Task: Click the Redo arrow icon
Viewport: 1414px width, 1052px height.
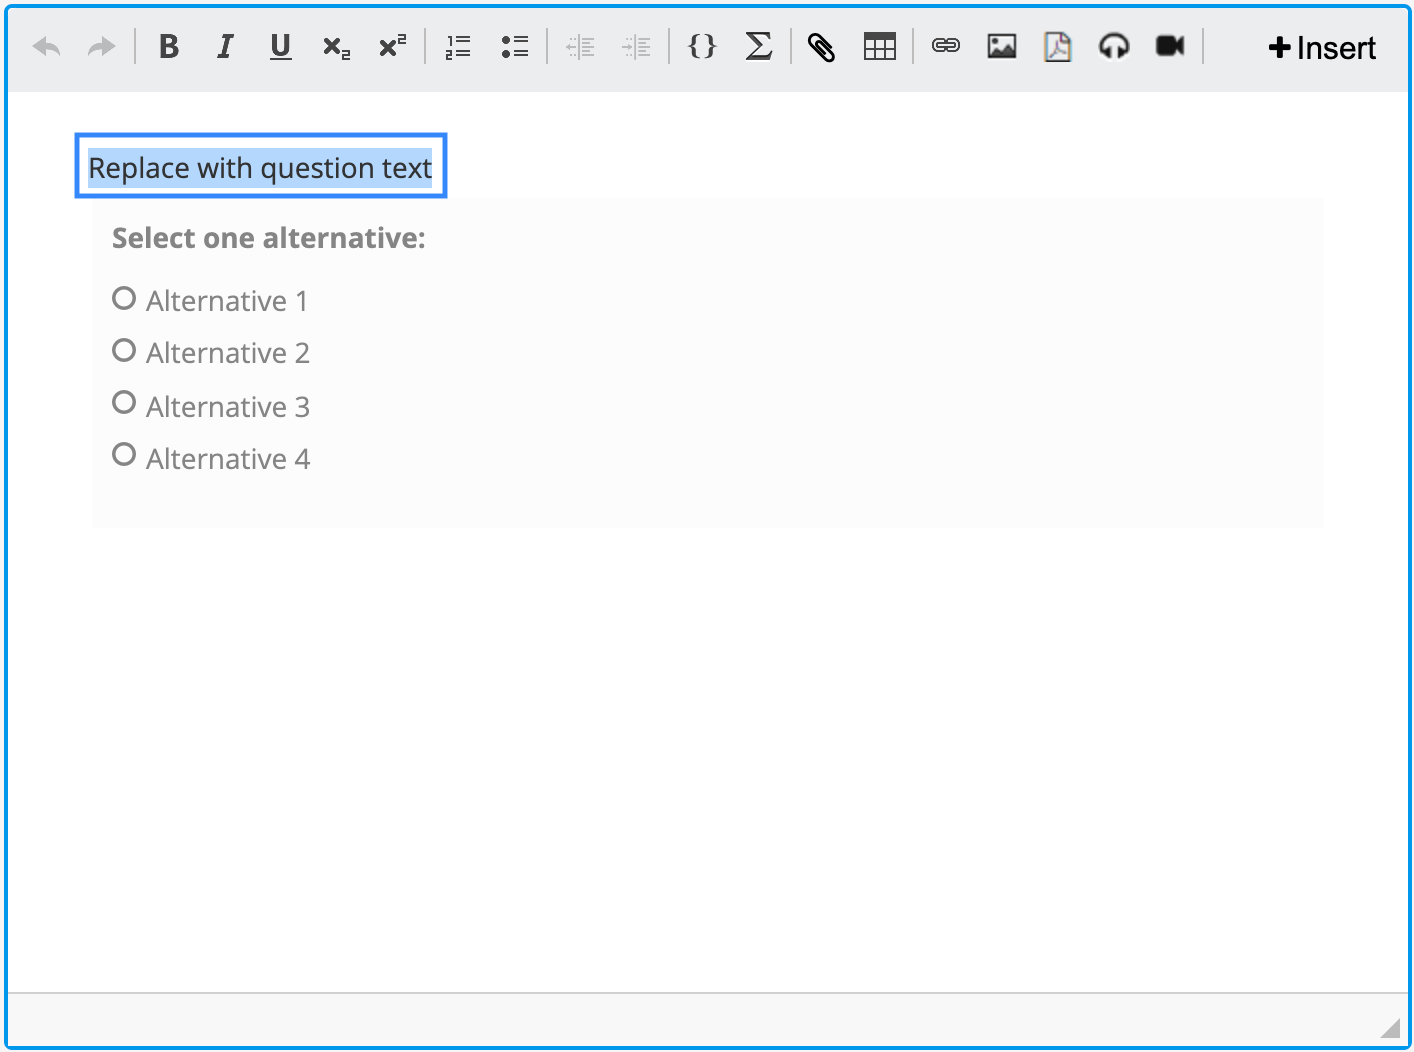Action: [101, 47]
